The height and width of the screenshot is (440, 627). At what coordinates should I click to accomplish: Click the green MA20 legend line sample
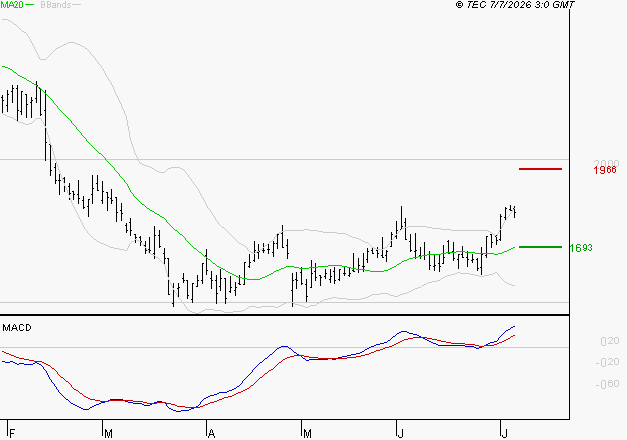click(29, 5)
